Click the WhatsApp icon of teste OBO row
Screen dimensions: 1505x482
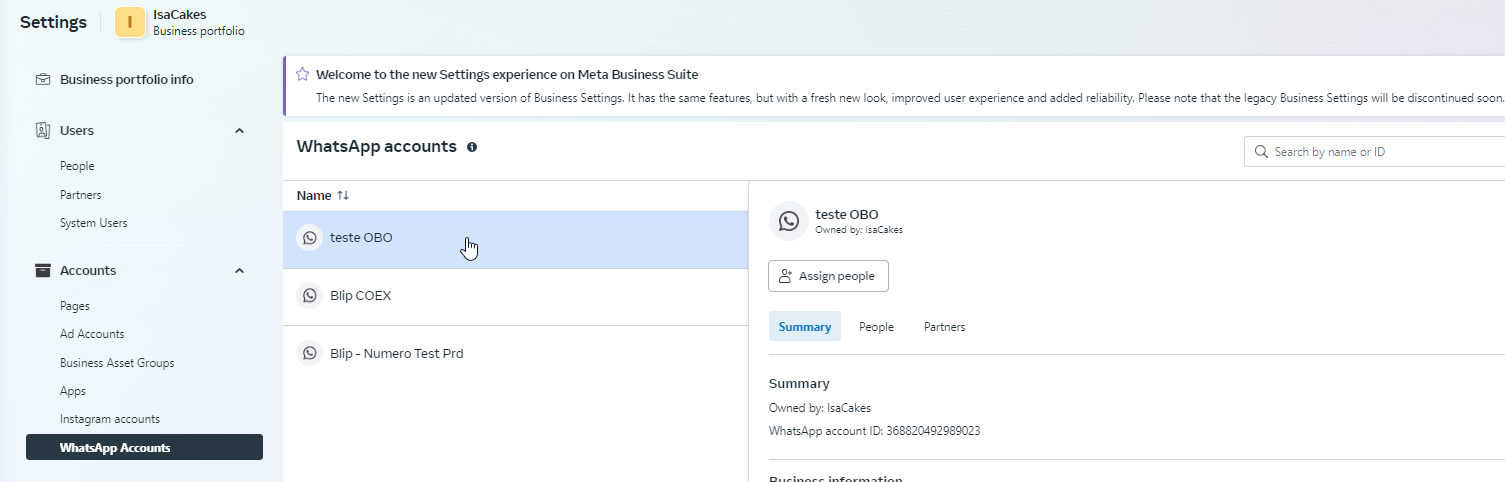click(310, 238)
